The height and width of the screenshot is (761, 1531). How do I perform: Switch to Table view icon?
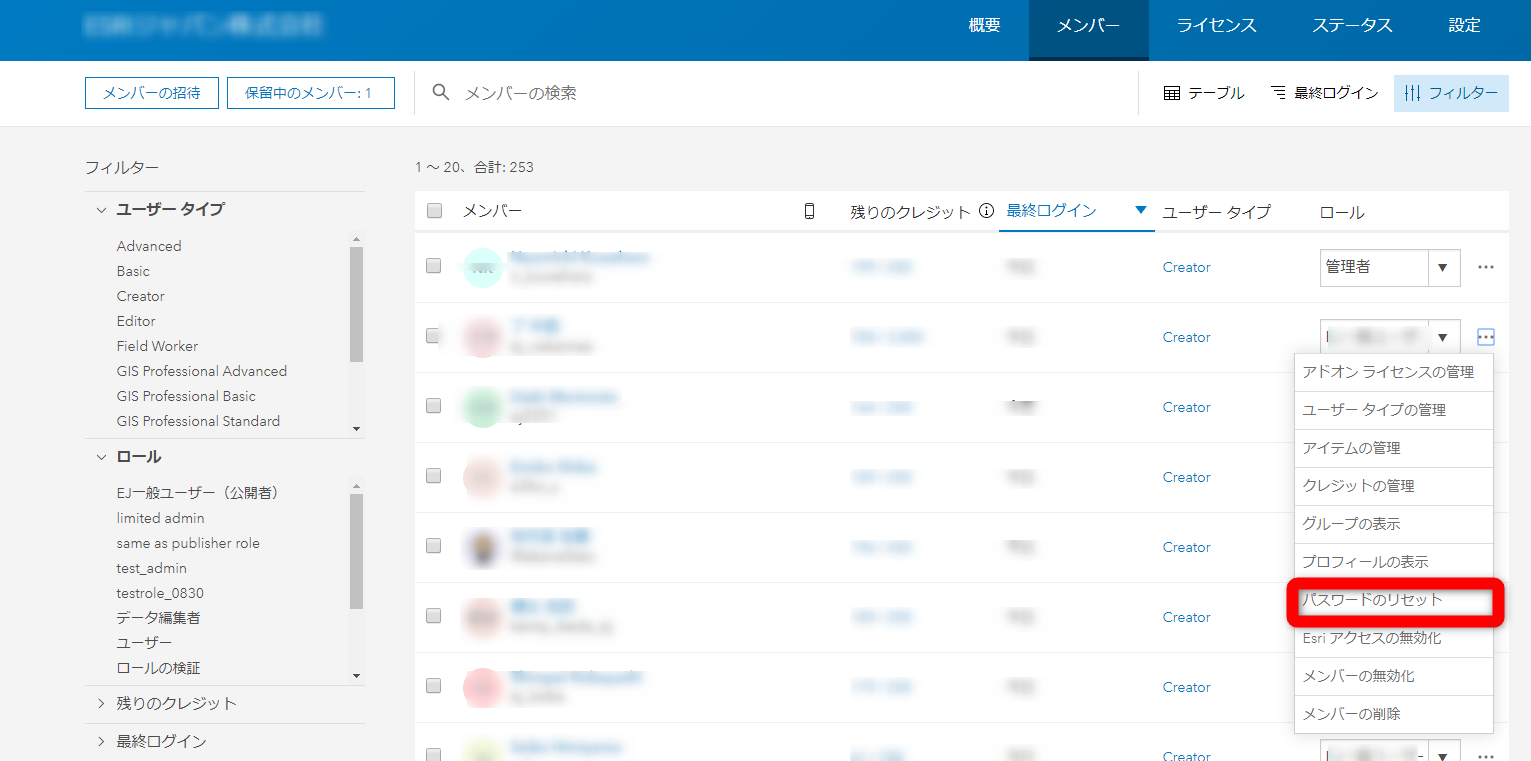point(1172,93)
